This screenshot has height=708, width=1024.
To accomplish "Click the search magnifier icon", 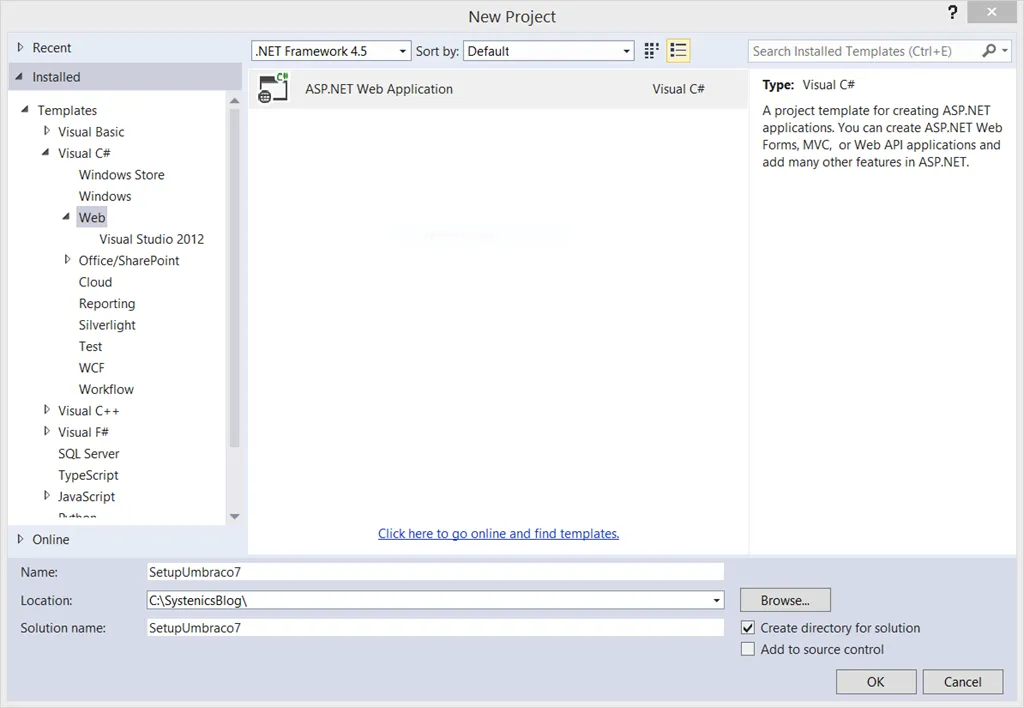I will 989,51.
